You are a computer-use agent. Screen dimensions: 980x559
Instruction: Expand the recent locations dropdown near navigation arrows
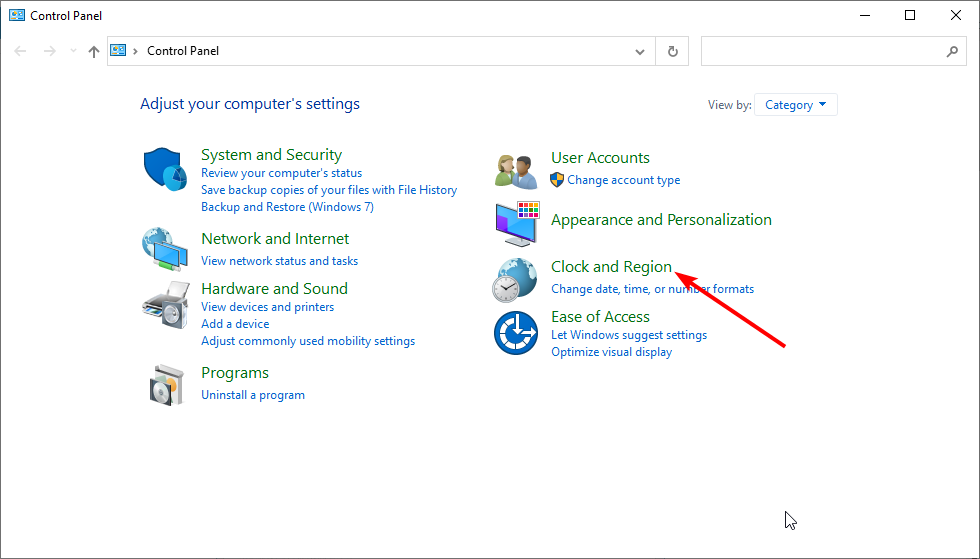click(x=73, y=51)
